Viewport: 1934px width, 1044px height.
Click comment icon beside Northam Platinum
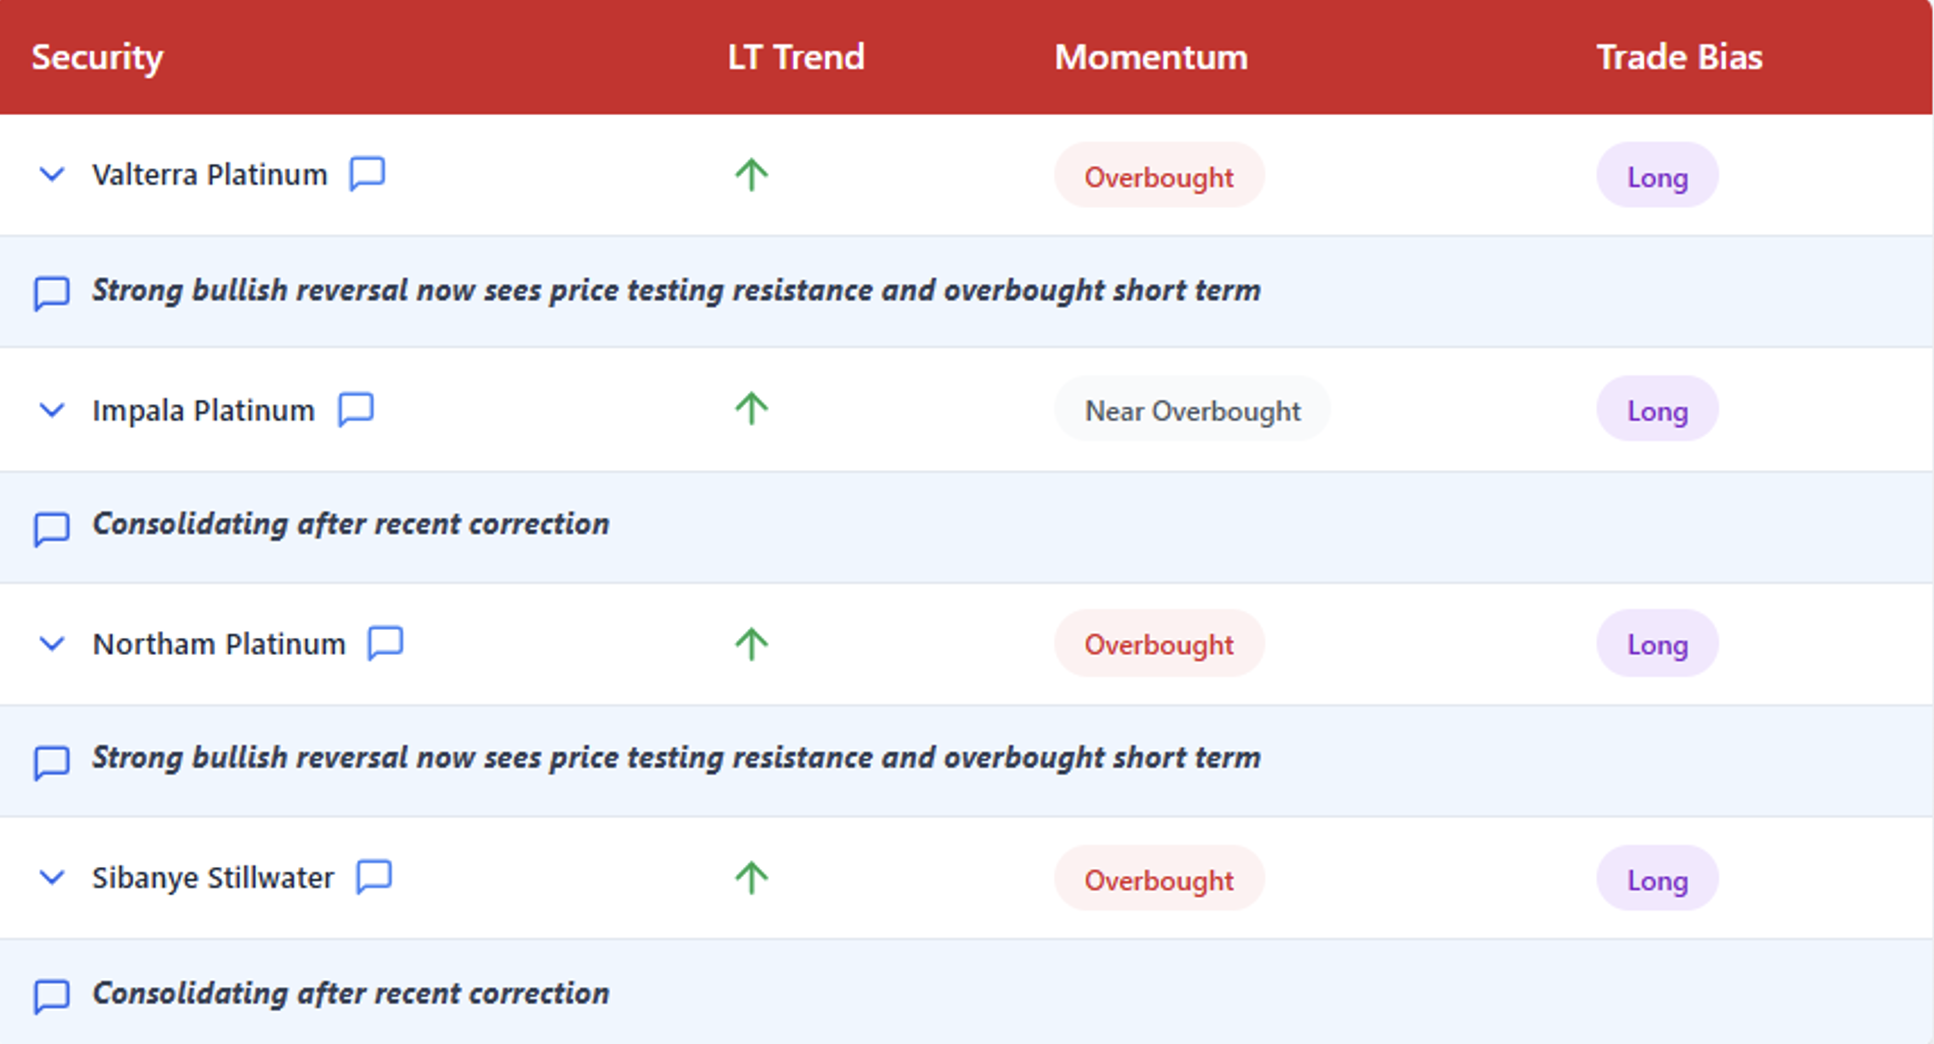(385, 643)
